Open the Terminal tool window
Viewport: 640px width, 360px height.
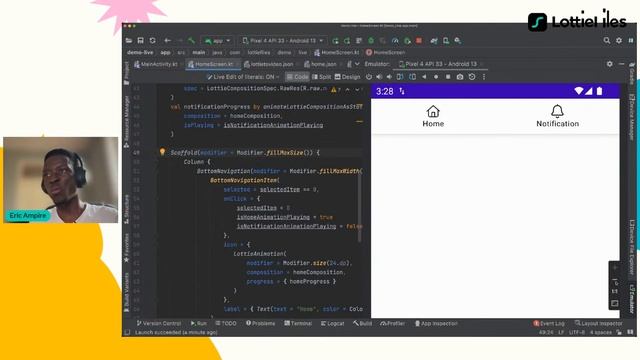click(298, 323)
